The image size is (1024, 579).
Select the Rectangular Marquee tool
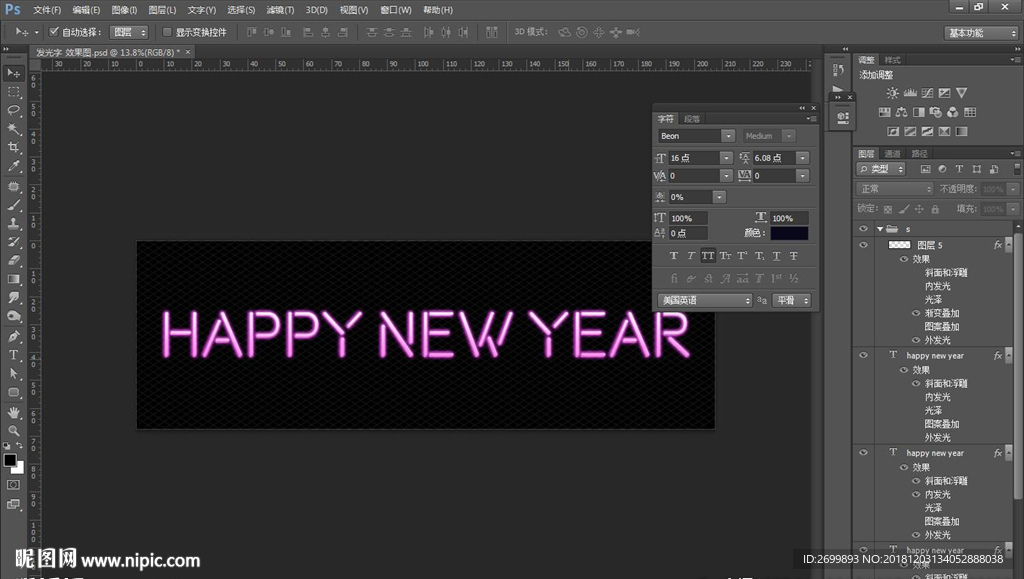[x=13, y=92]
